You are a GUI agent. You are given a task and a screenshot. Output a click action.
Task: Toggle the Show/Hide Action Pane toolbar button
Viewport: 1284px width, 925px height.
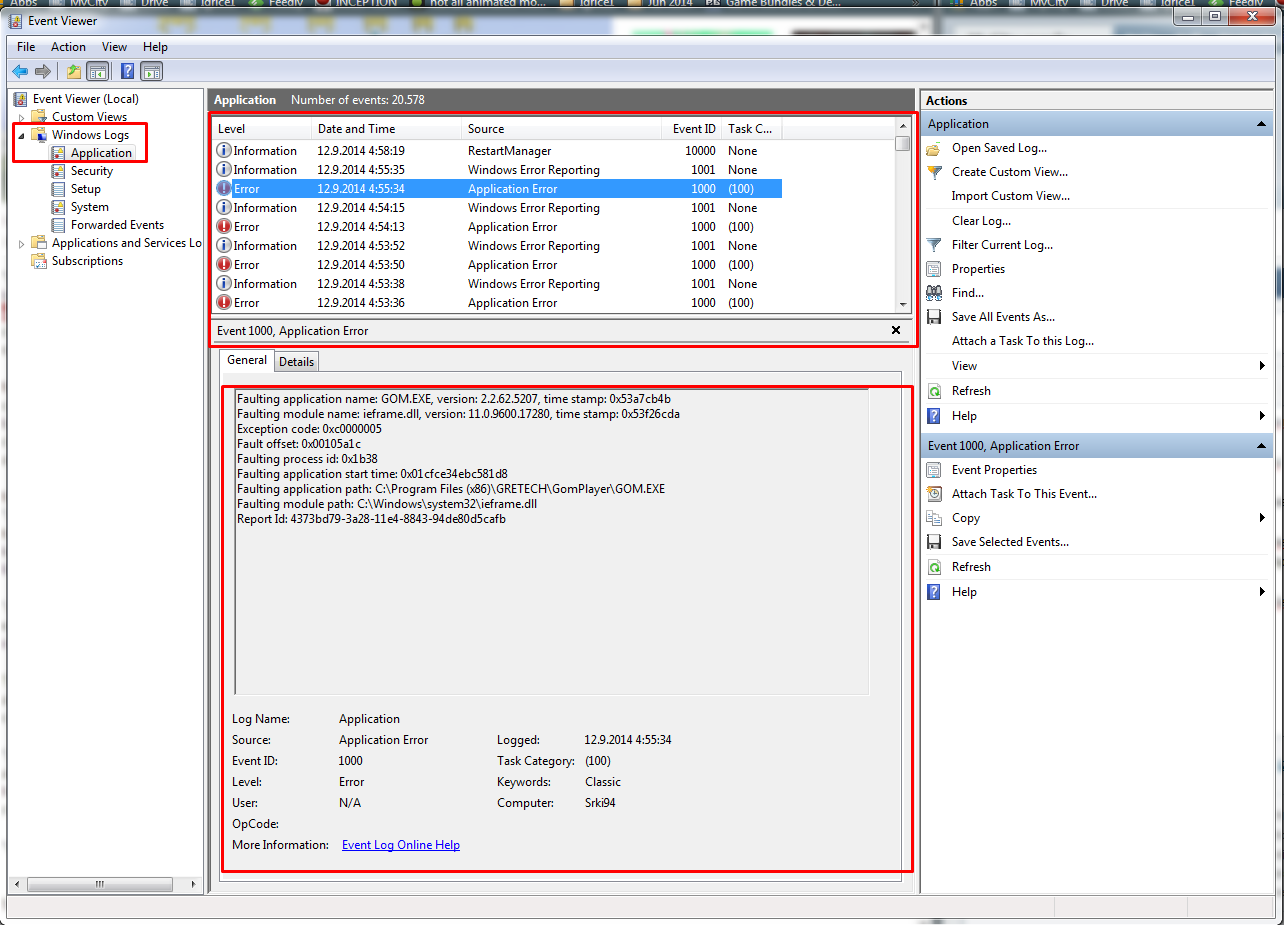pyautogui.click(x=152, y=71)
